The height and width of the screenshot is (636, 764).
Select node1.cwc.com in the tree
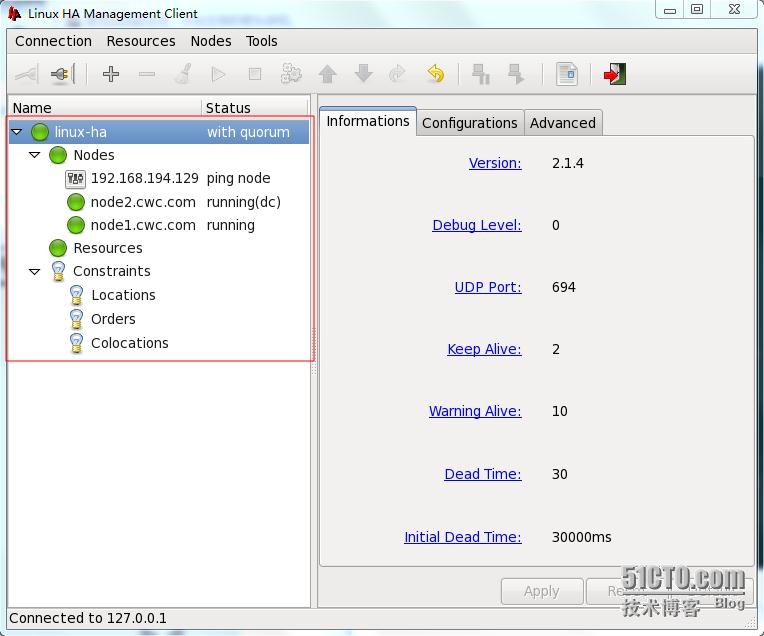(143, 225)
